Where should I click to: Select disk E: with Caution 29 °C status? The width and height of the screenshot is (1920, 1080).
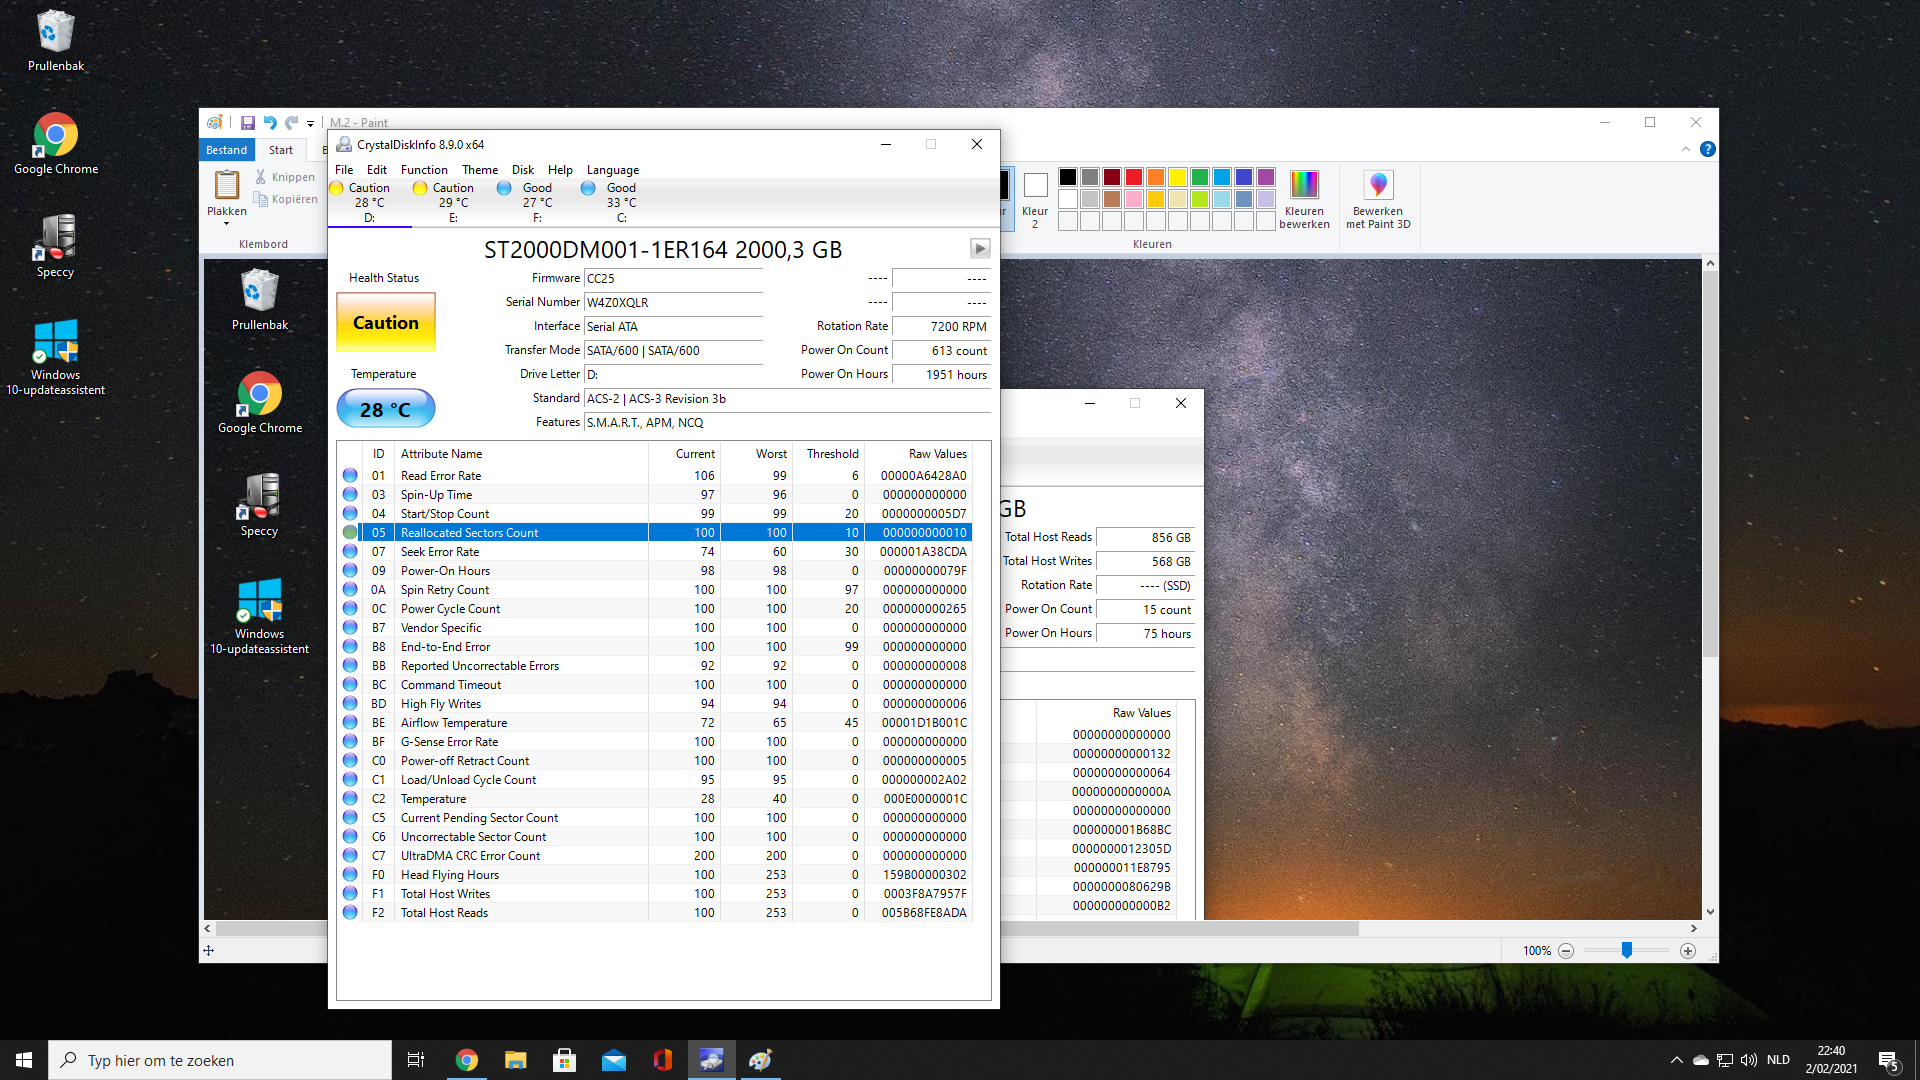(453, 202)
